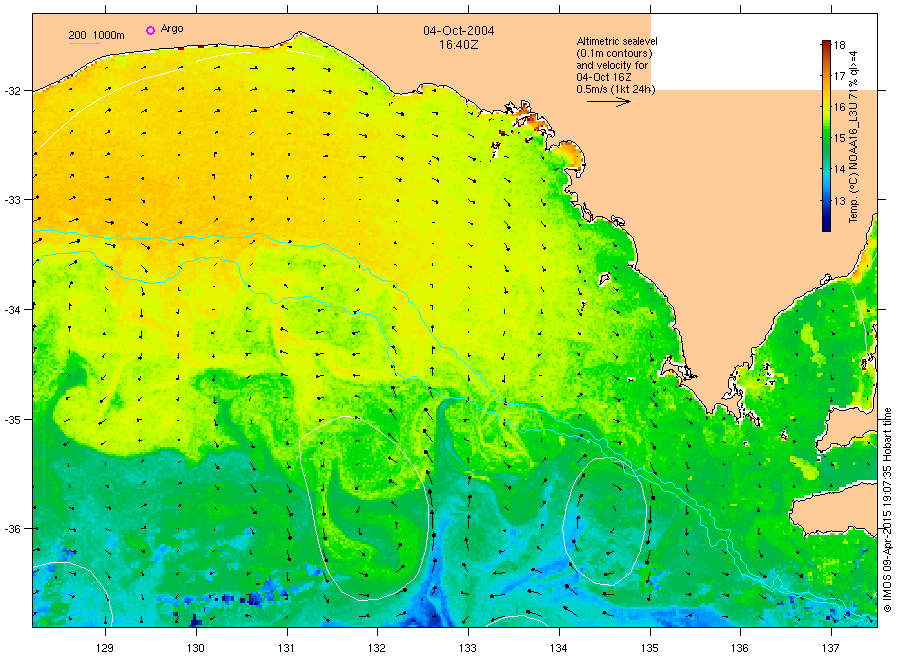Click the '132' longitude axis label
Screen dimensions: 900x660
point(377,649)
